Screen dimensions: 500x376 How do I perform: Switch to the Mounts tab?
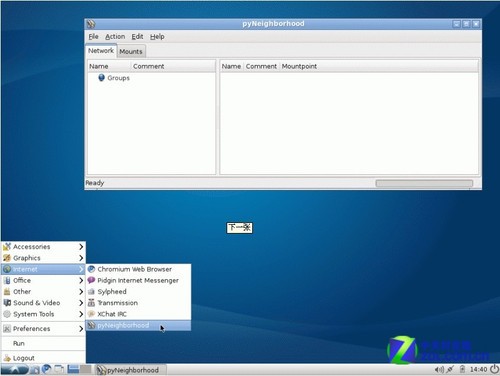[131, 51]
